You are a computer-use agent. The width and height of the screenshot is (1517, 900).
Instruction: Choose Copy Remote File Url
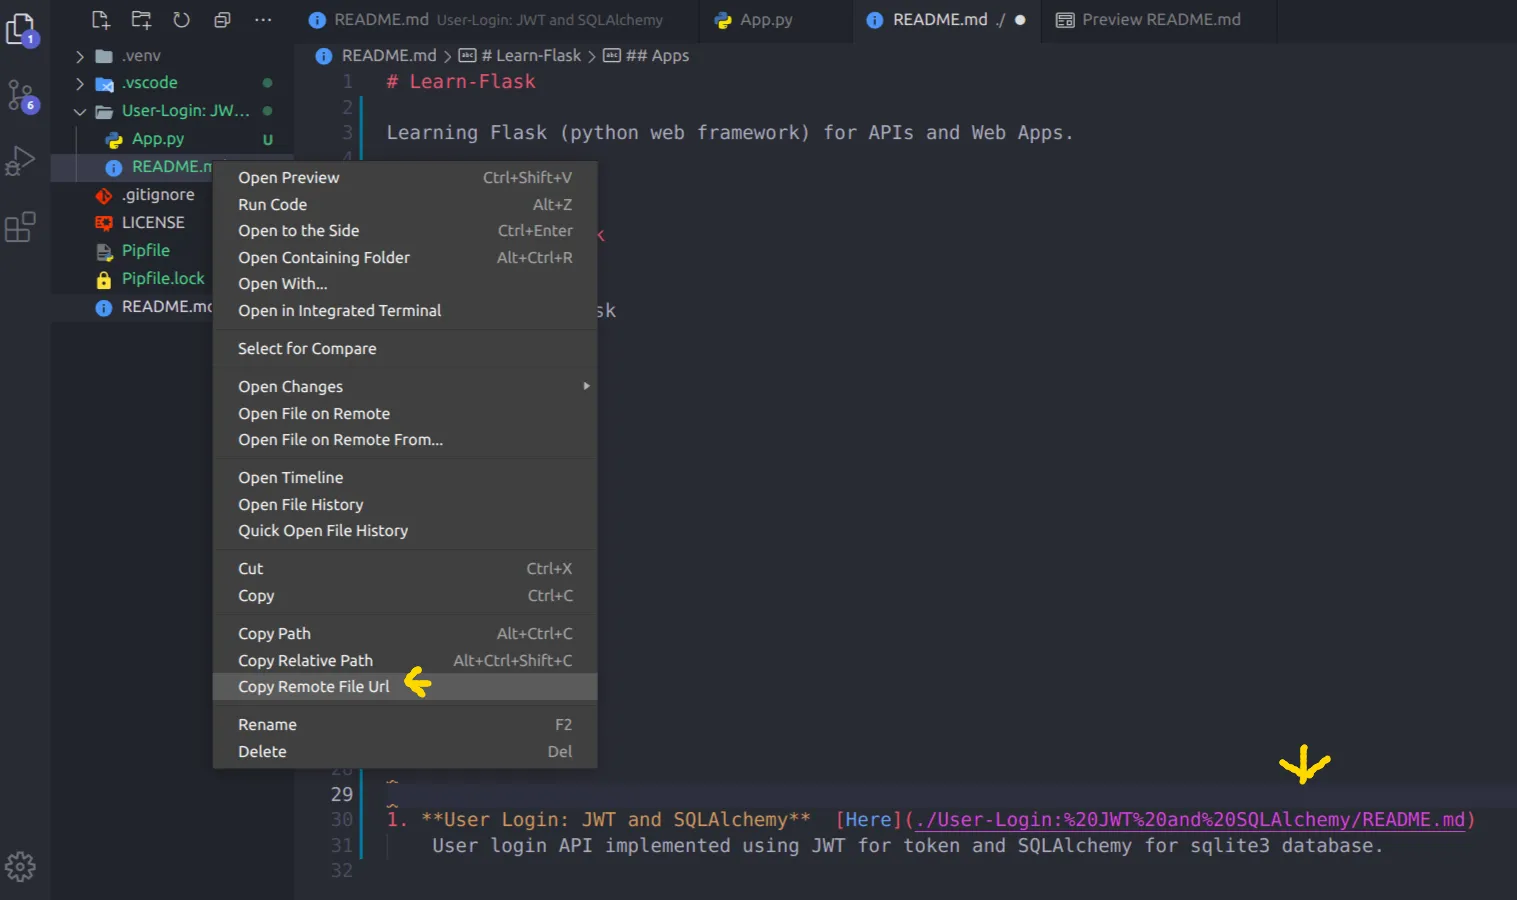(x=405, y=687)
